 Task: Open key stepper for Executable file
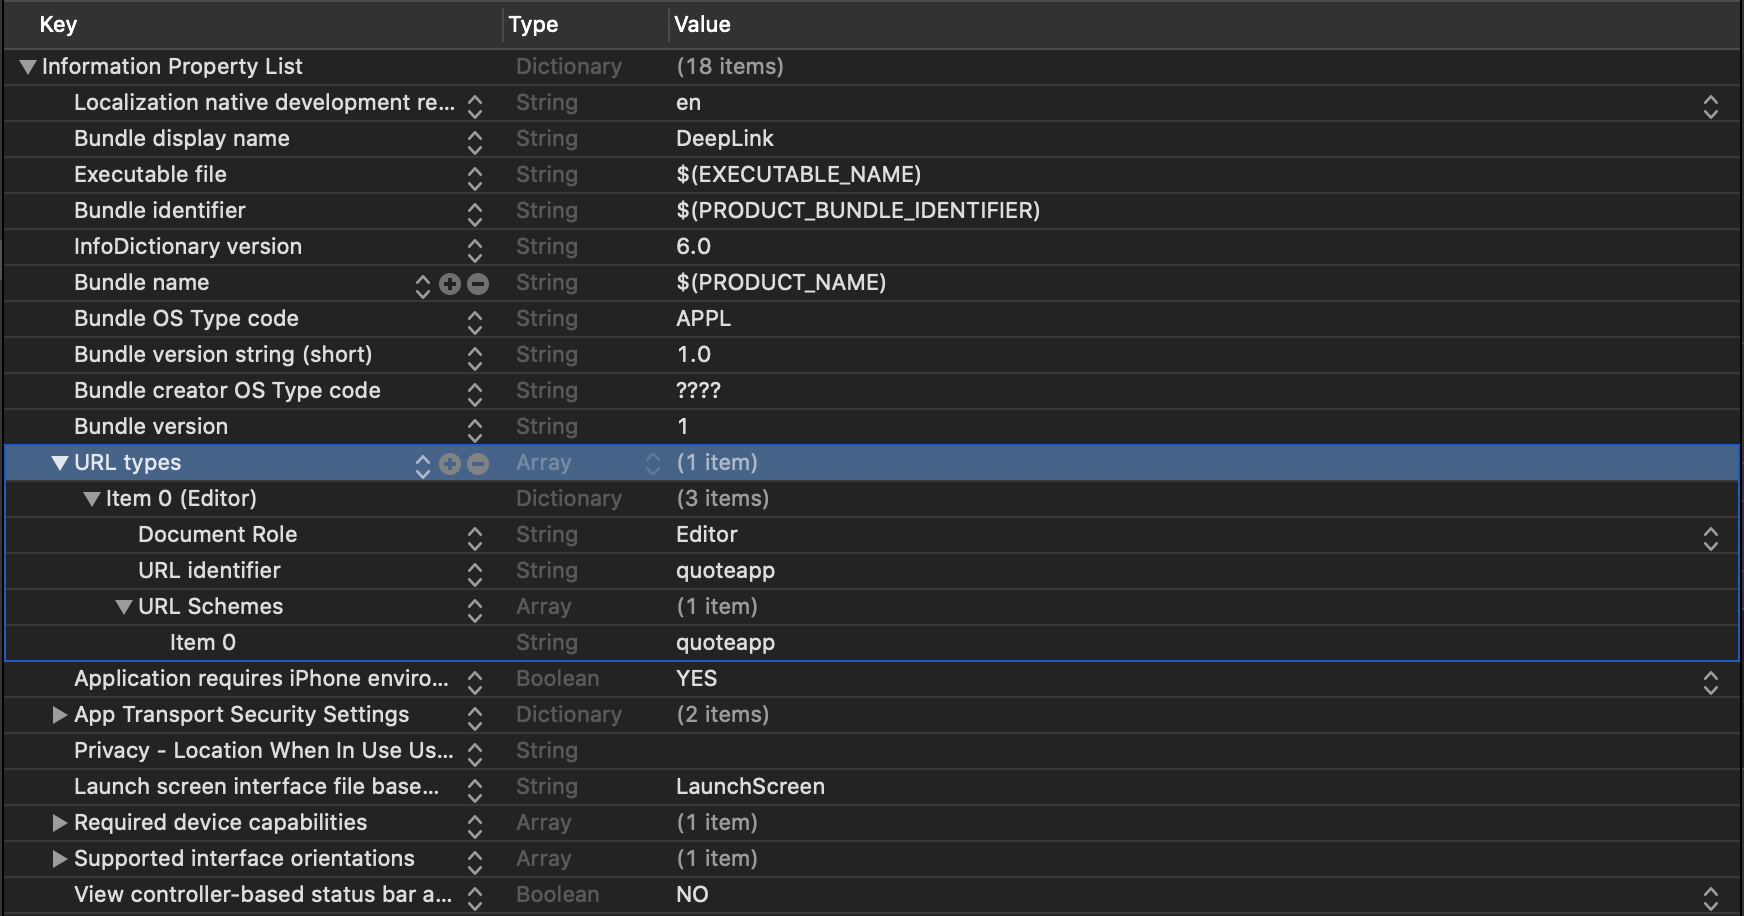tap(475, 178)
